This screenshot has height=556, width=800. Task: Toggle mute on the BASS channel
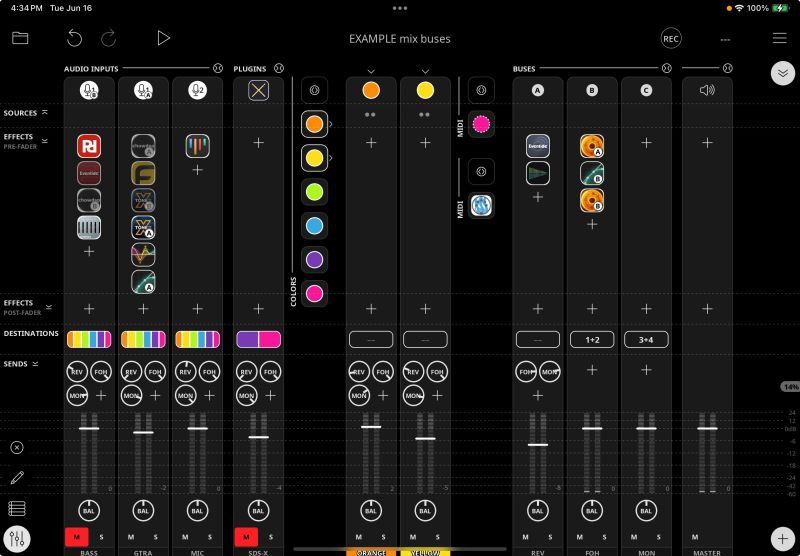77,537
